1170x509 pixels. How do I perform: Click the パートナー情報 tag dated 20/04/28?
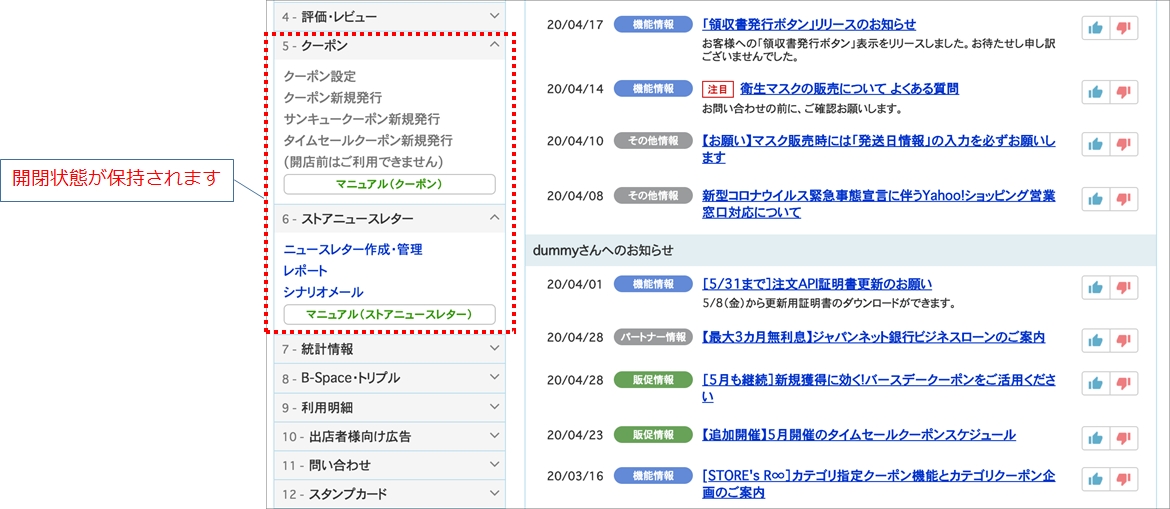652,337
